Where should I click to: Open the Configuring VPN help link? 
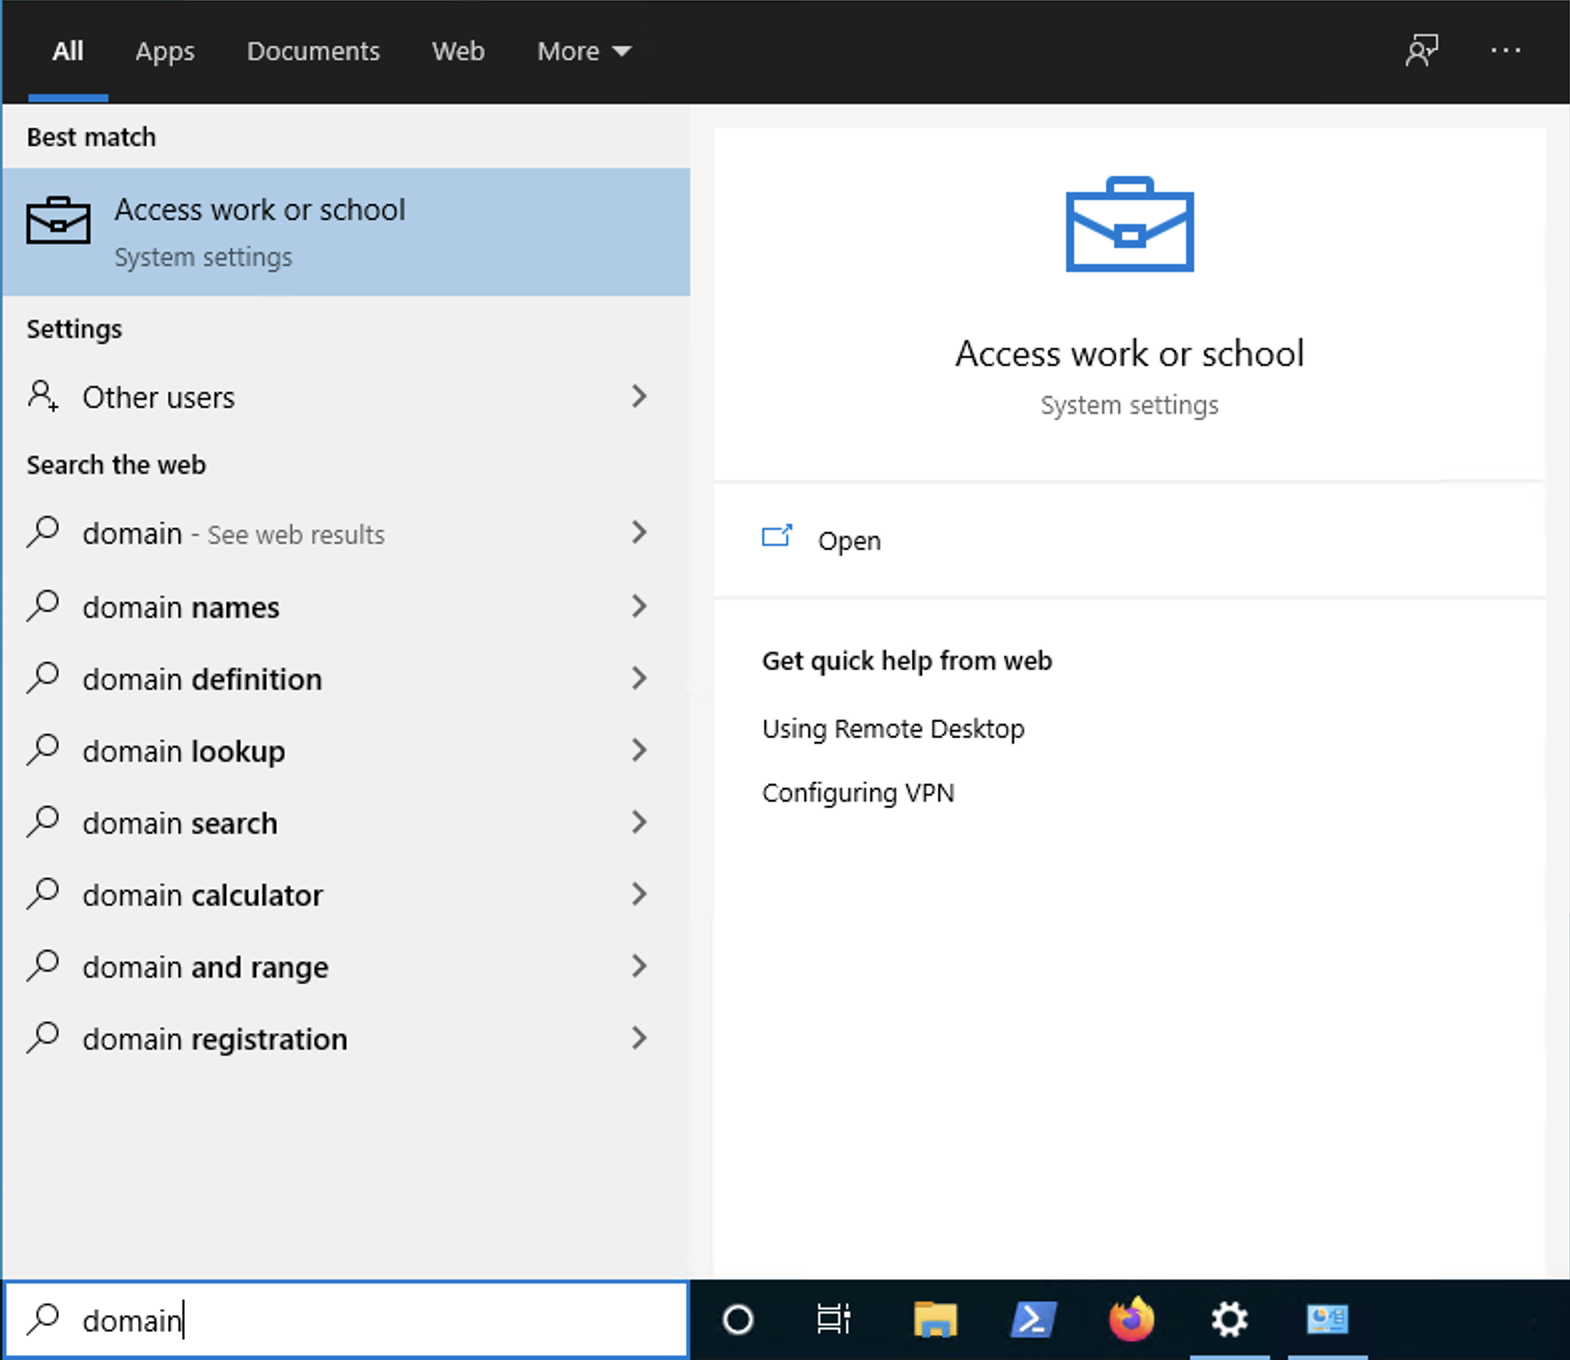858,793
